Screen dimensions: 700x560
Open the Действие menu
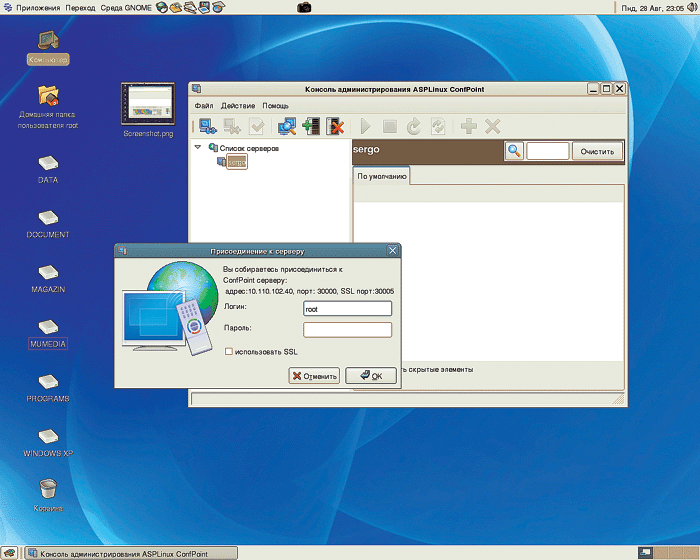(238, 106)
